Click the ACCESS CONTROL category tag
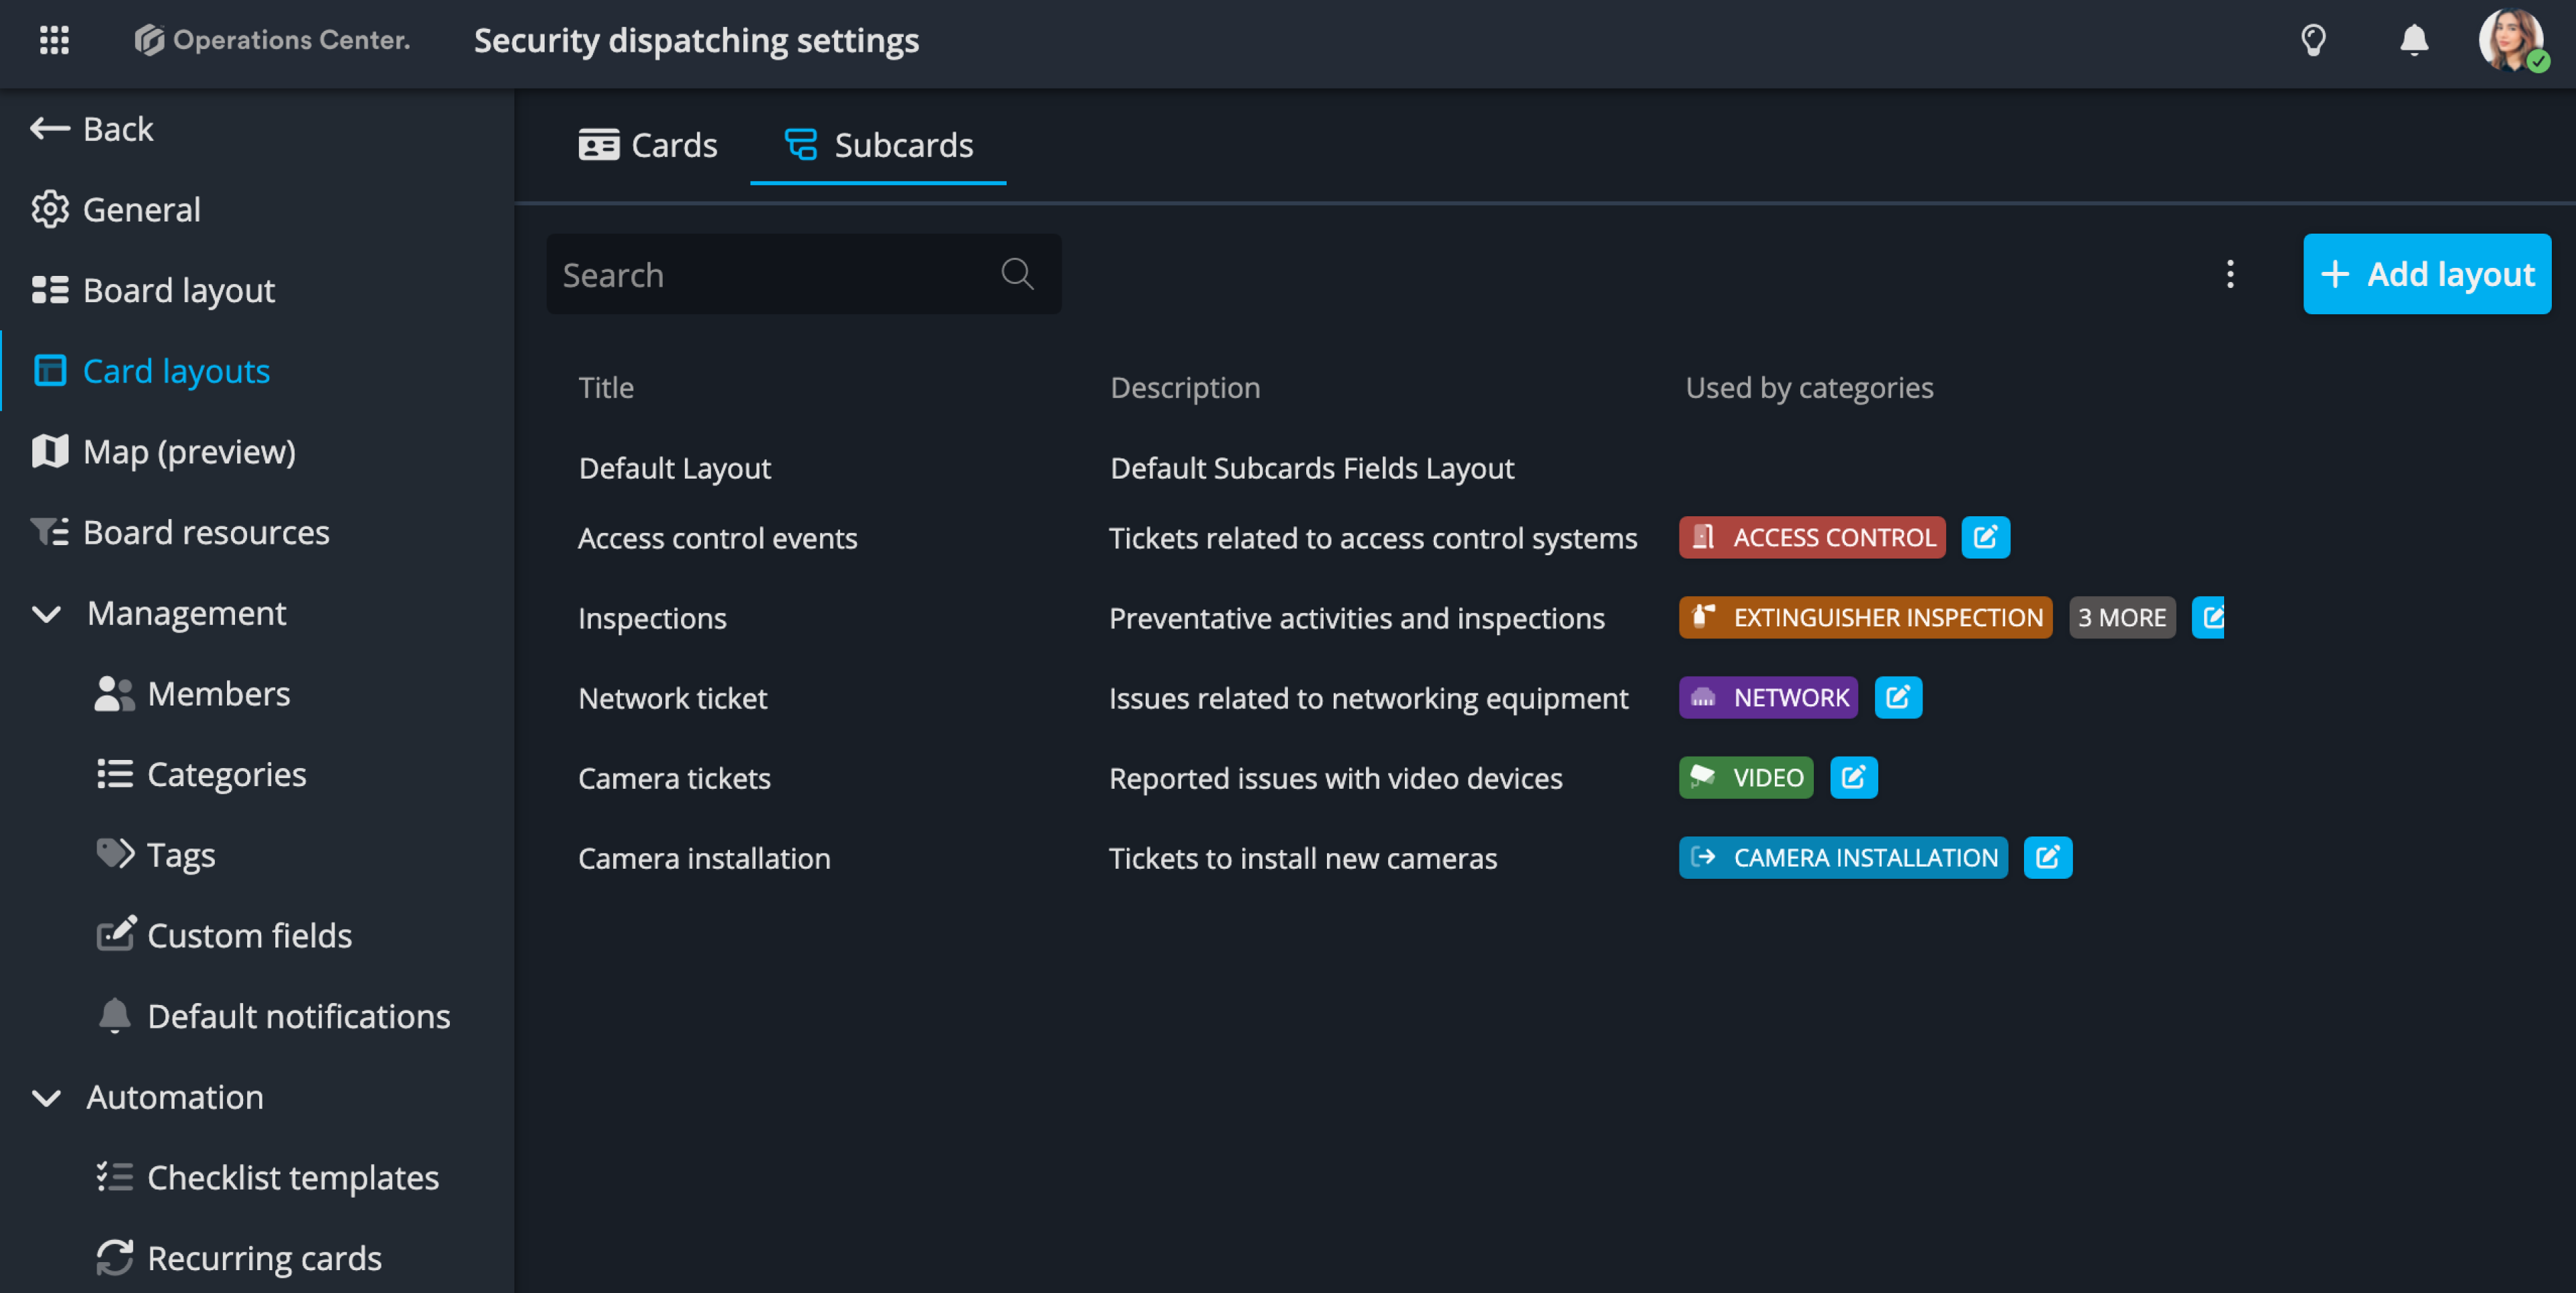The image size is (2576, 1293). [x=1811, y=538]
